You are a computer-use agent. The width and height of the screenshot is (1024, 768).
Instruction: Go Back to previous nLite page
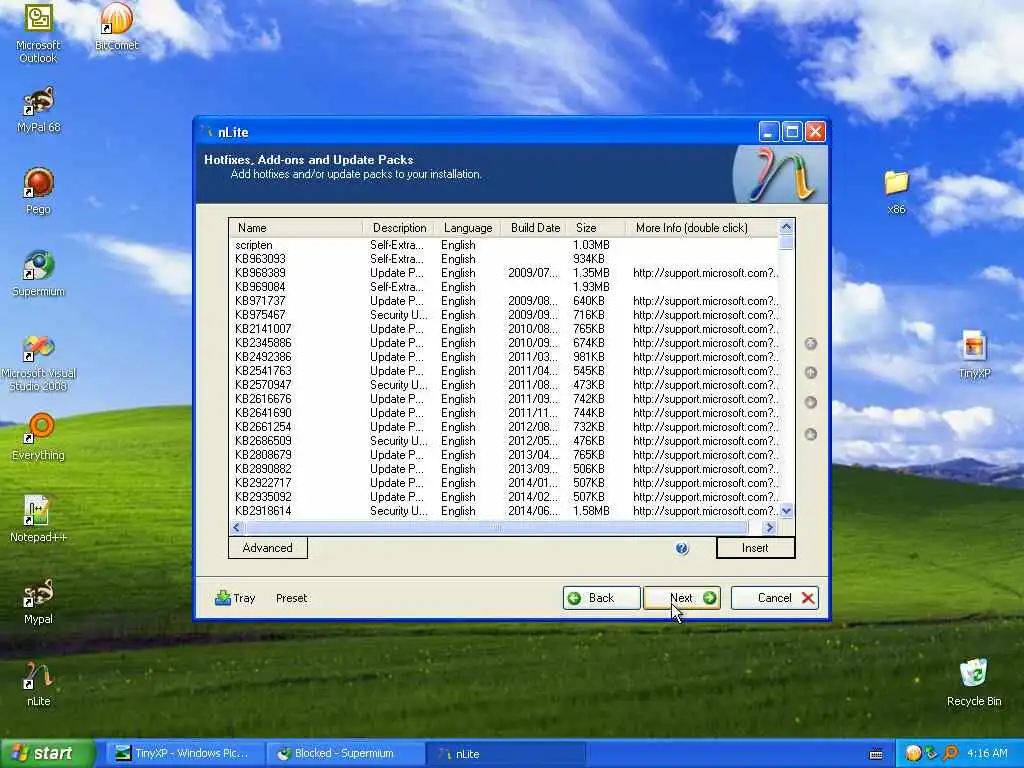click(601, 598)
